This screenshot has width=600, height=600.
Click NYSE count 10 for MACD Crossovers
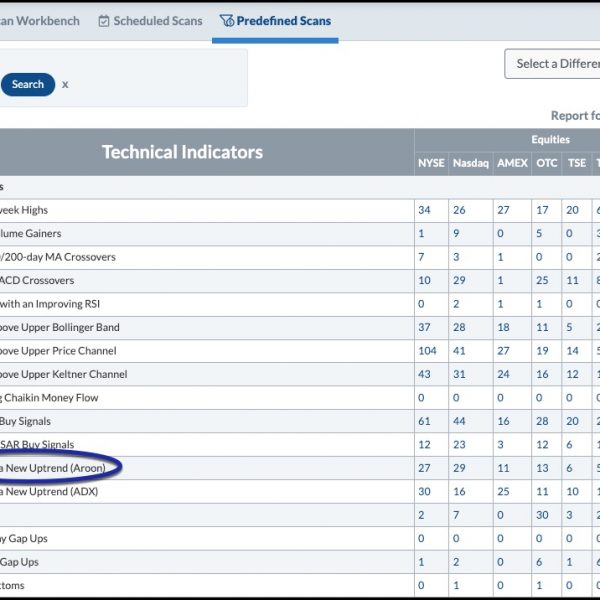pos(424,280)
